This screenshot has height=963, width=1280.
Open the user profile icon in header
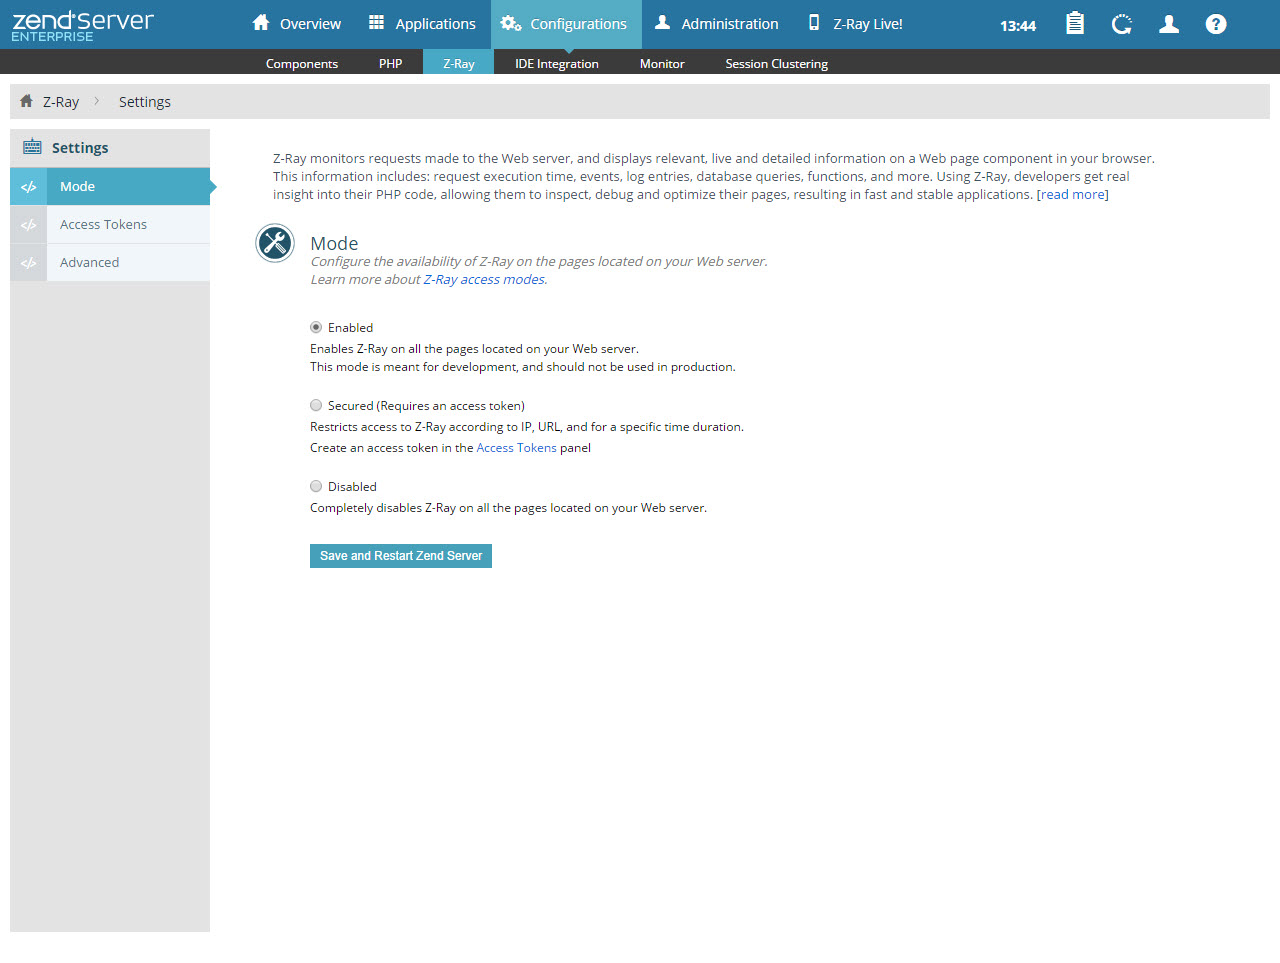coord(1168,24)
